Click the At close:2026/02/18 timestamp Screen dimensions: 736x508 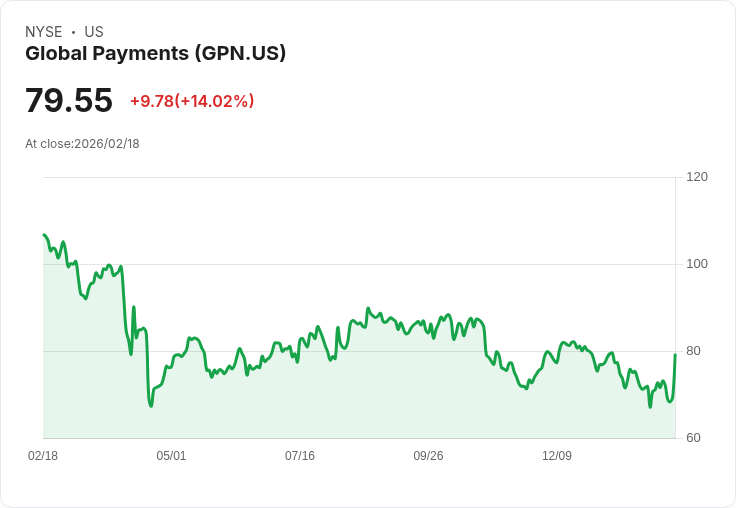(x=82, y=144)
